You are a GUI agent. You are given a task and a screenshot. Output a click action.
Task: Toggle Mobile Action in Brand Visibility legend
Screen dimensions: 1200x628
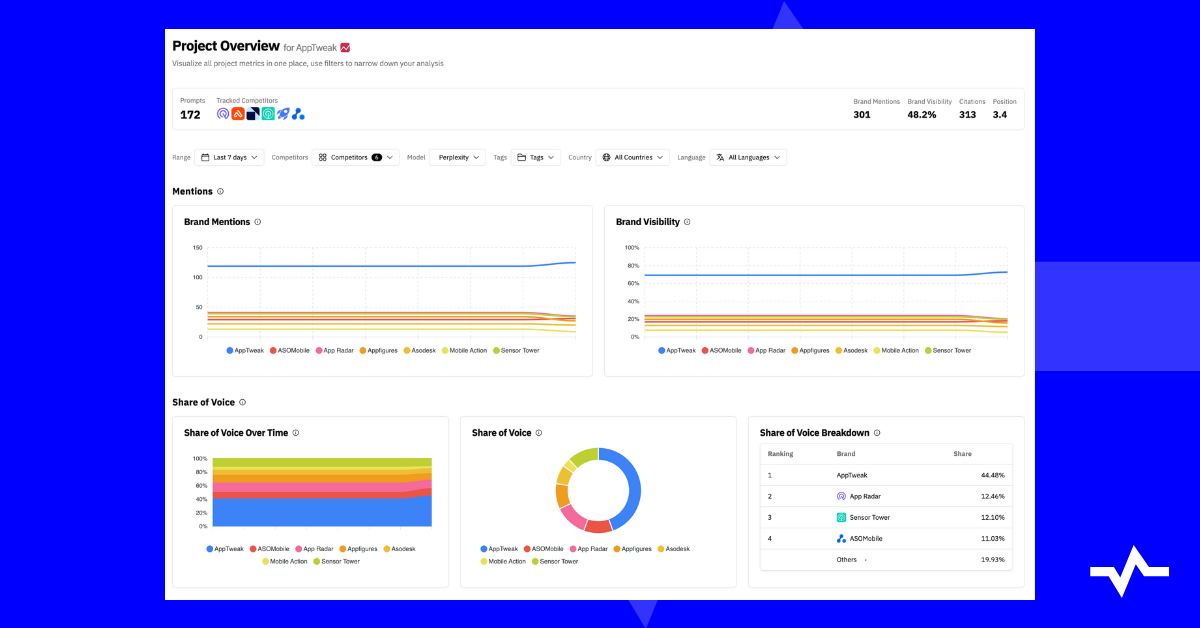(896, 350)
